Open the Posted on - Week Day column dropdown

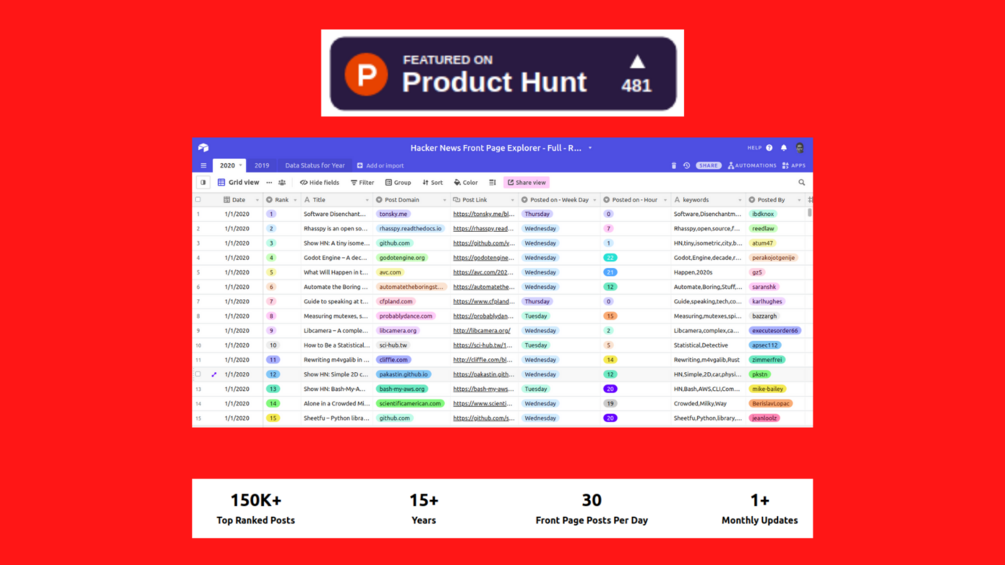(x=595, y=201)
